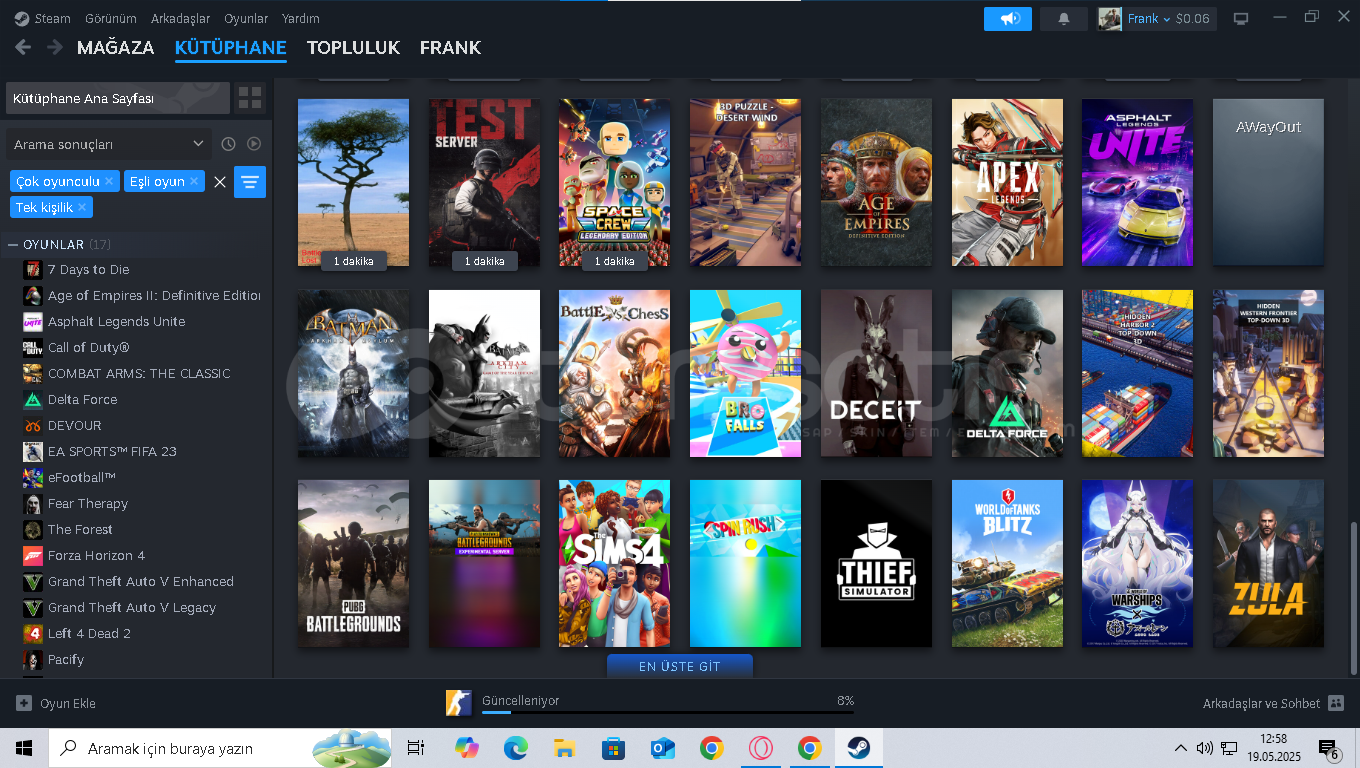Click the library grid scrollbar thumb
This screenshot has height=768, width=1360.
(1355, 598)
